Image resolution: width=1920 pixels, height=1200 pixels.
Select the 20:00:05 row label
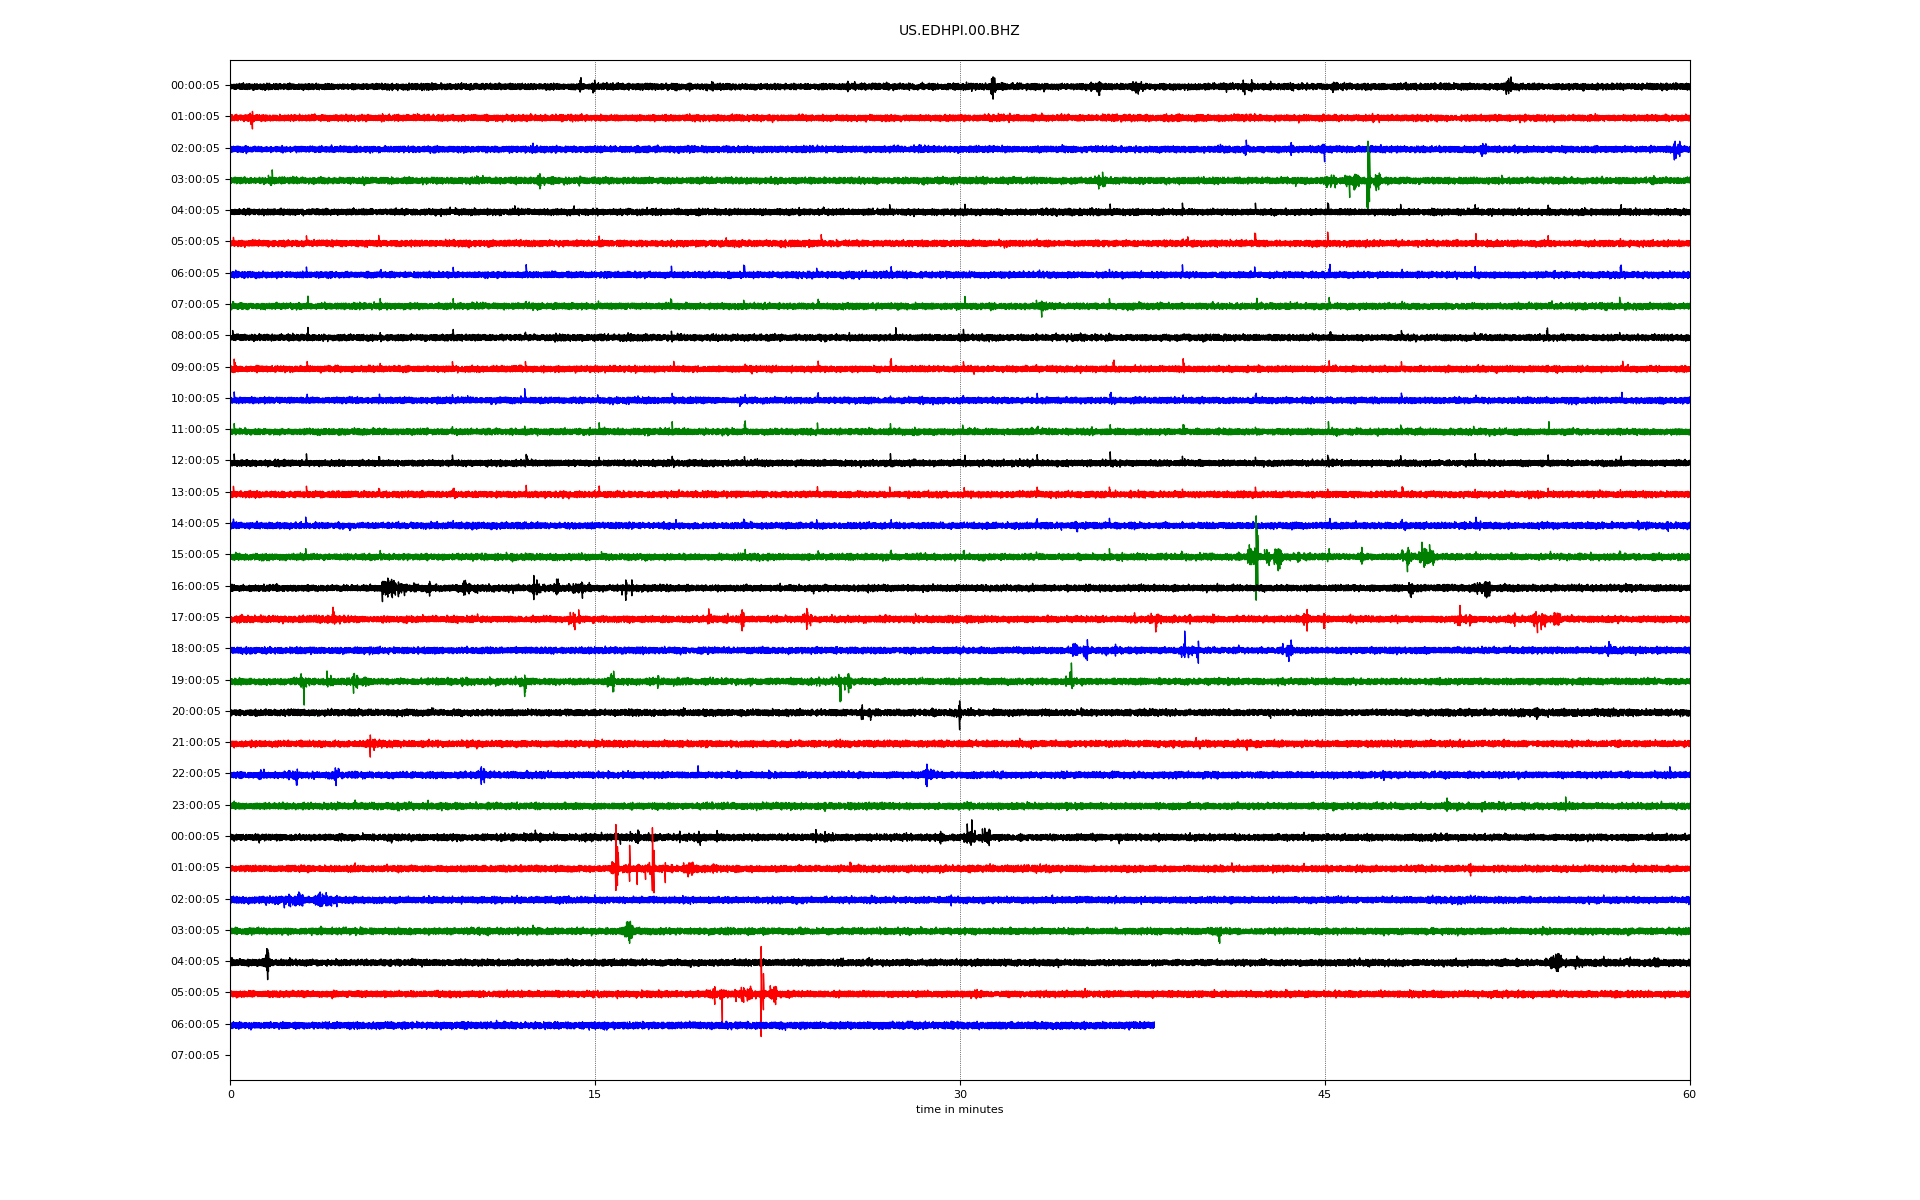195,712
